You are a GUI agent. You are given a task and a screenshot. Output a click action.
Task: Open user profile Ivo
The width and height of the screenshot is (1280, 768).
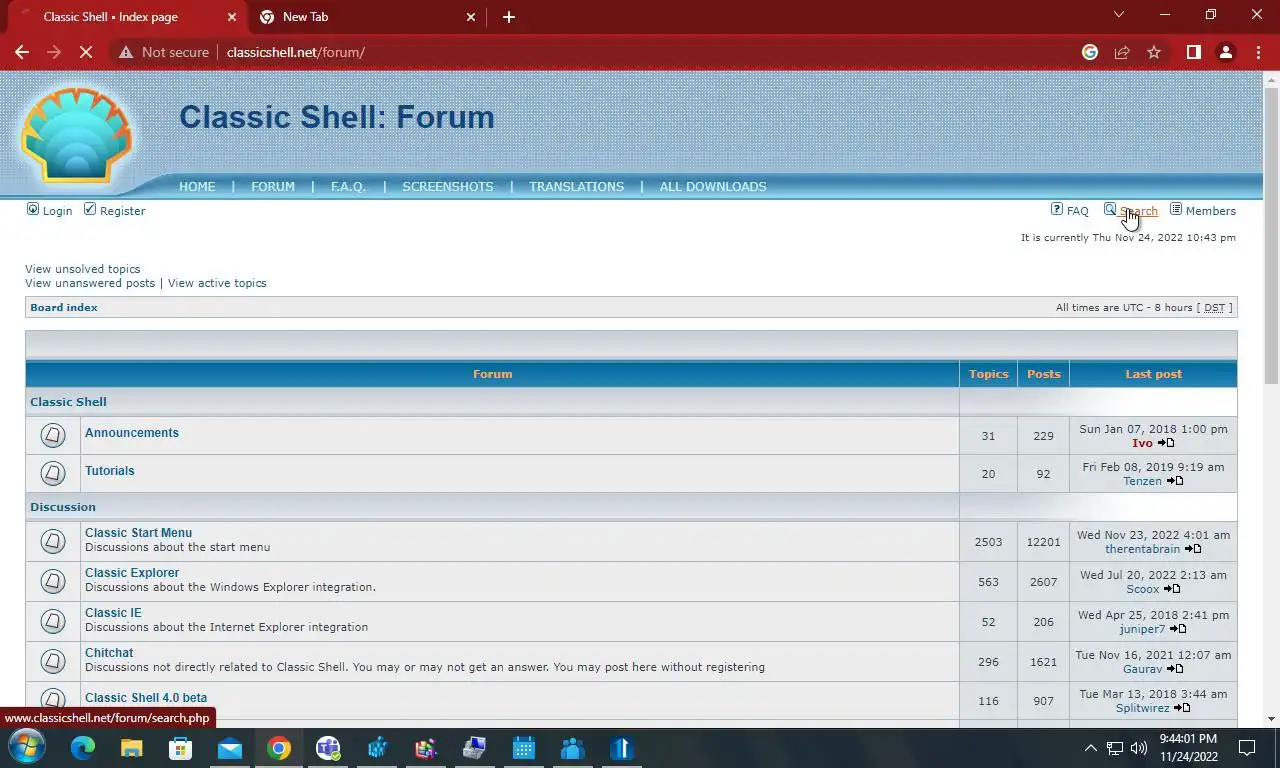point(1142,443)
